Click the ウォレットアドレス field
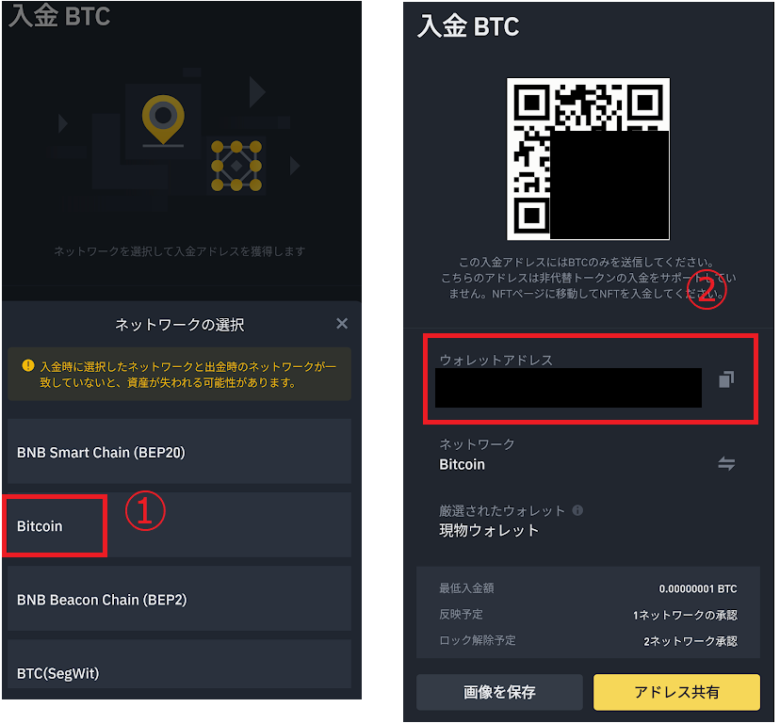Image resolution: width=780 pixels, height=723 pixels. tap(590, 379)
